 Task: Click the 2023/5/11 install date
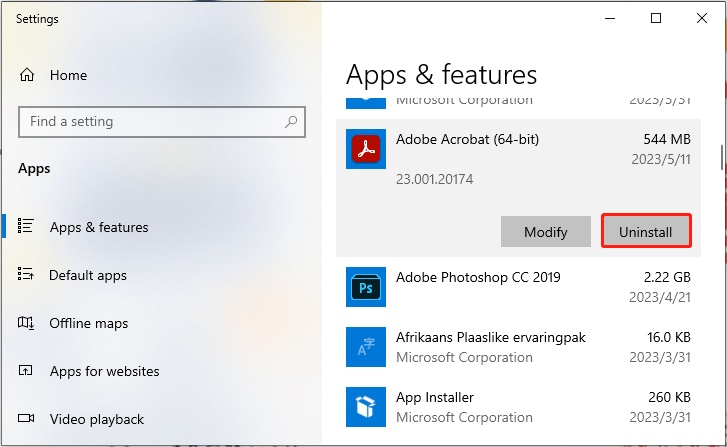click(661, 159)
